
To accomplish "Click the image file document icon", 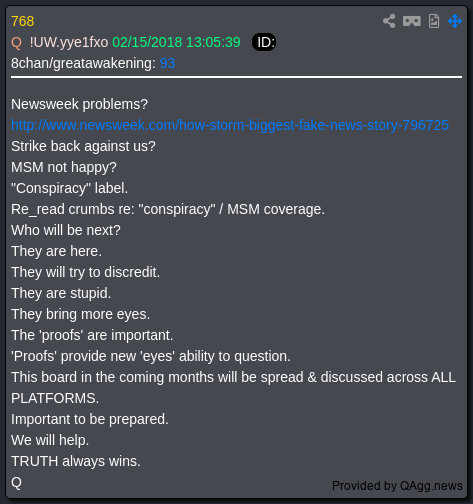I will [434, 21].
